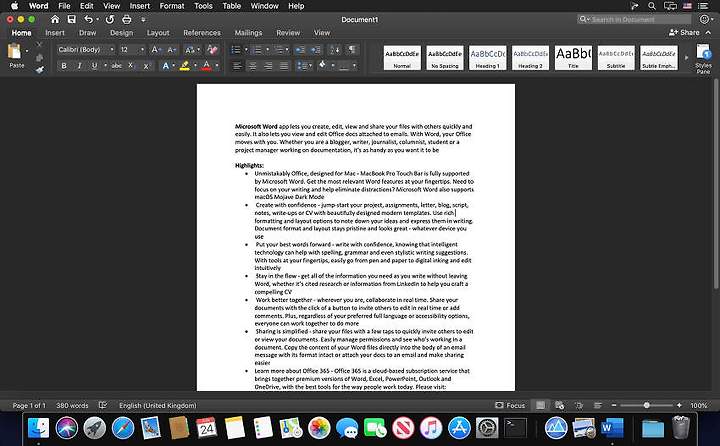Viewport: 720px width, 446px height.
Task: Click the spelling and grammar check icon in status bar
Action: (x=103, y=405)
